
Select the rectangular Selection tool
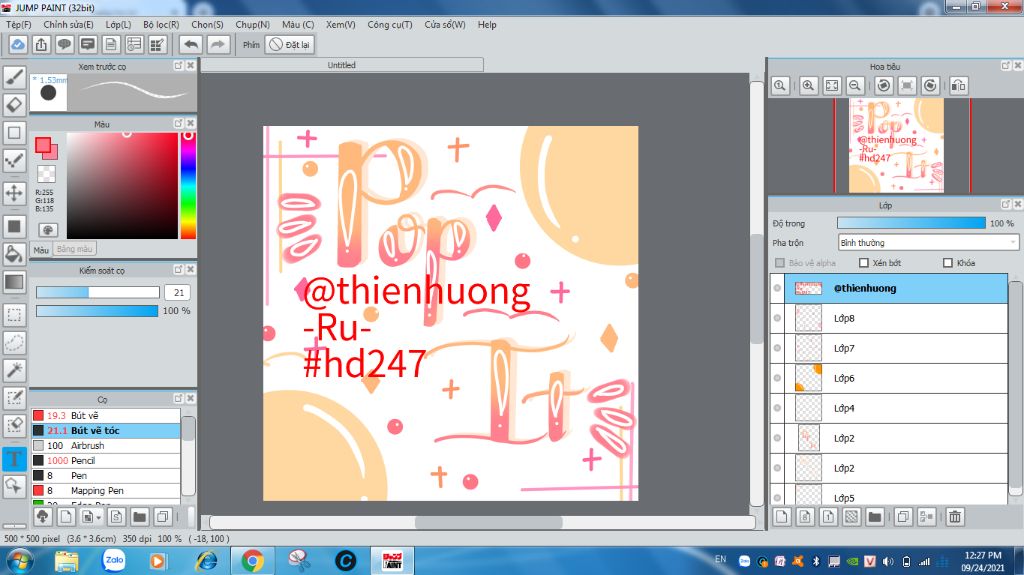coord(14,315)
